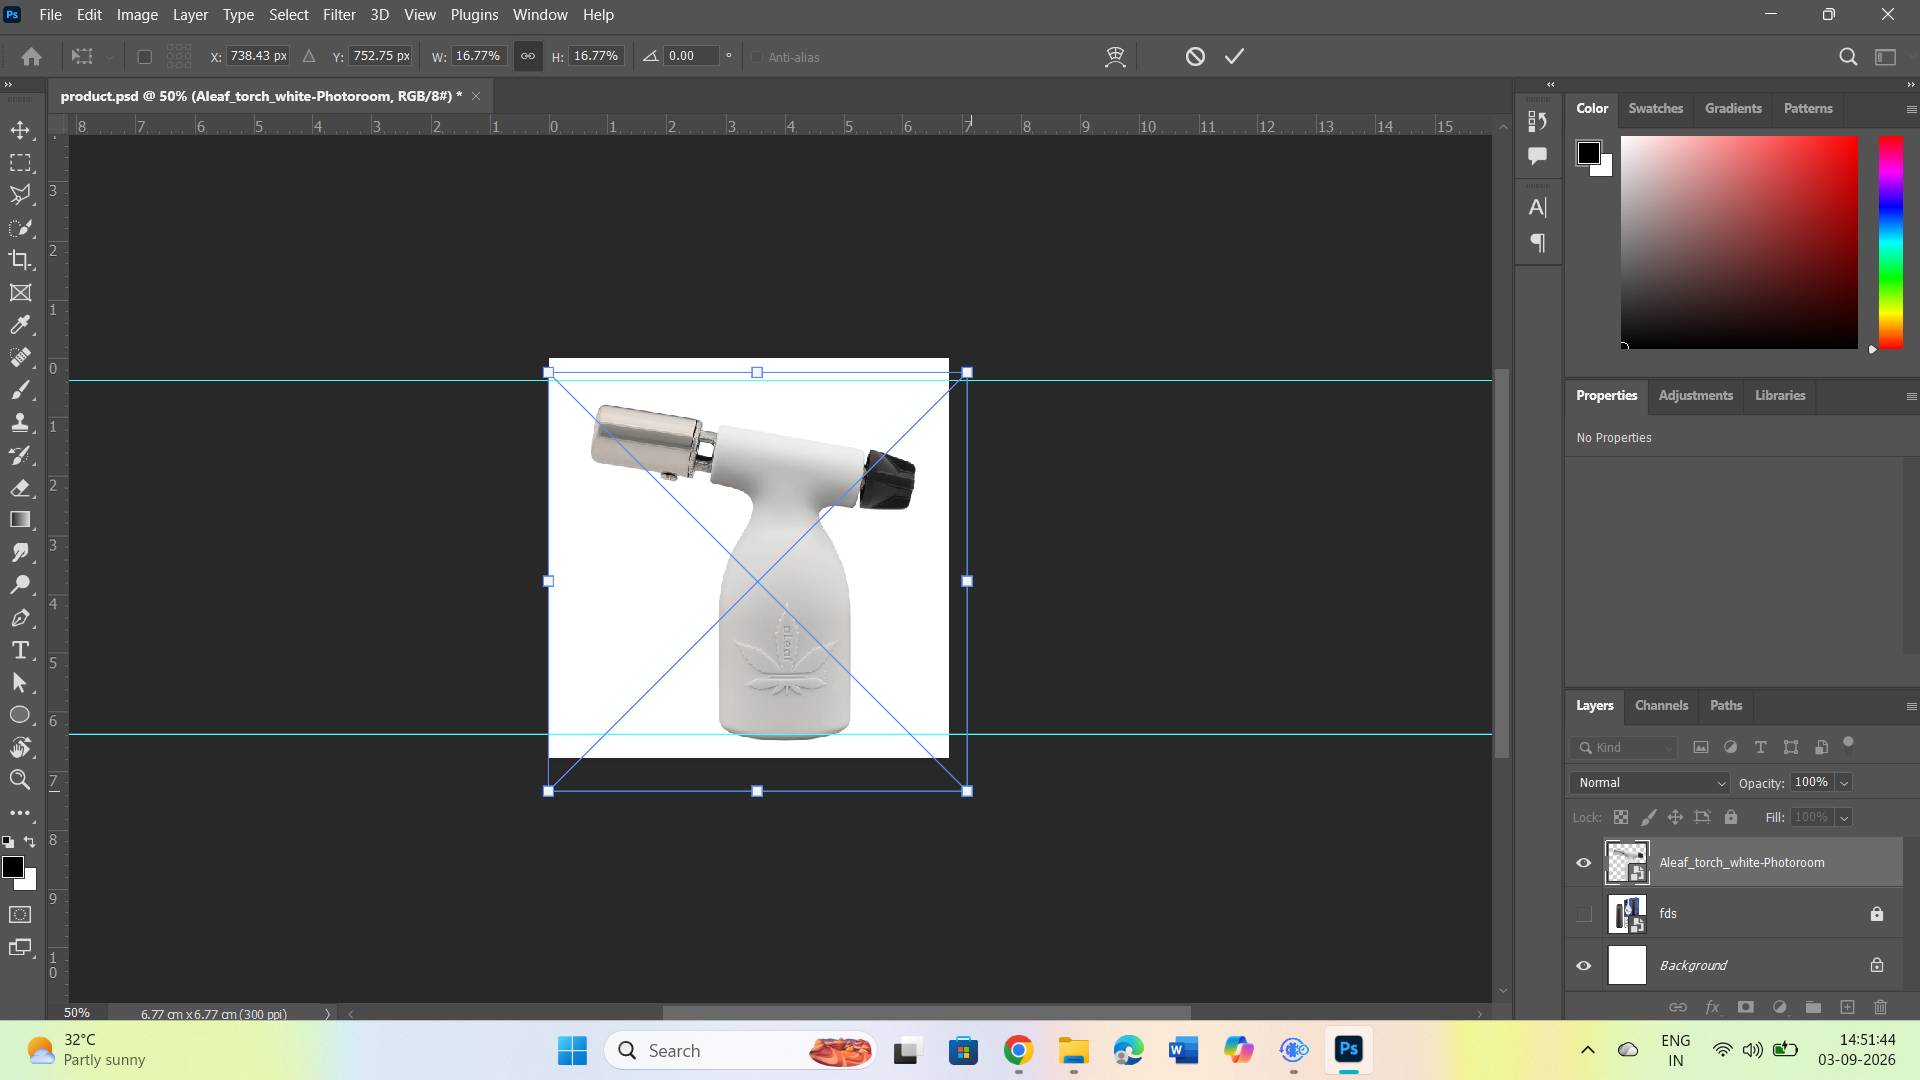Cancel the transform operation
The width and height of the screenshot is (1920, 1080).
coord(1195,57)
